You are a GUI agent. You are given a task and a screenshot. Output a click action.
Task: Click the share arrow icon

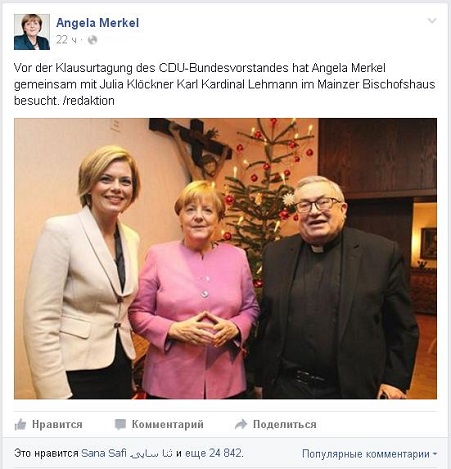pyautogui.click(x=241, y=424)
